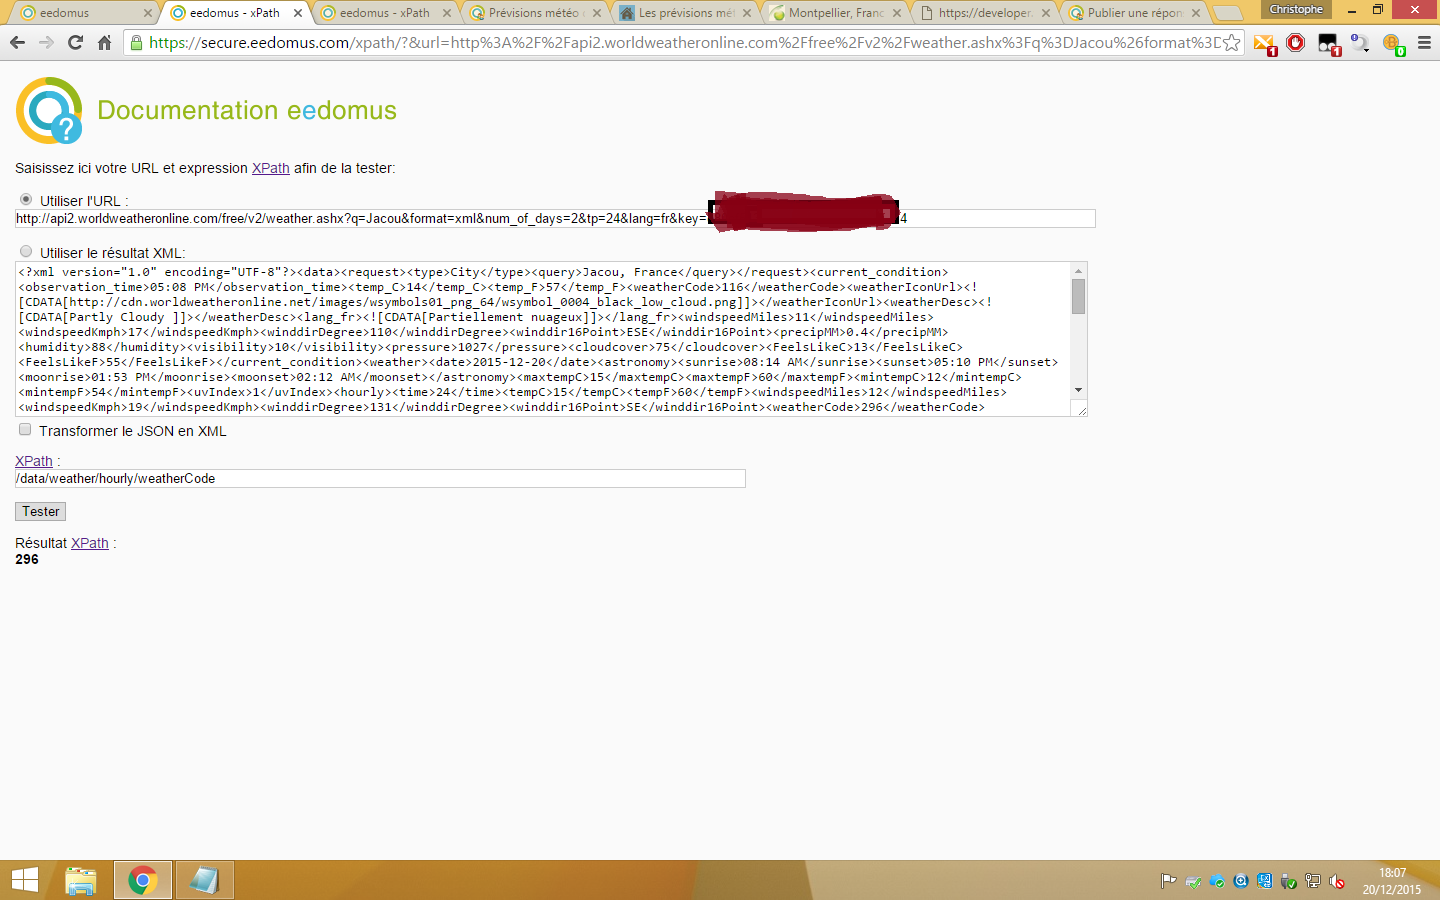Image resolution: width=1440 pixels, height=900 pixels.
Task: Click the printer status tray icon
Action: (1193, 881)
